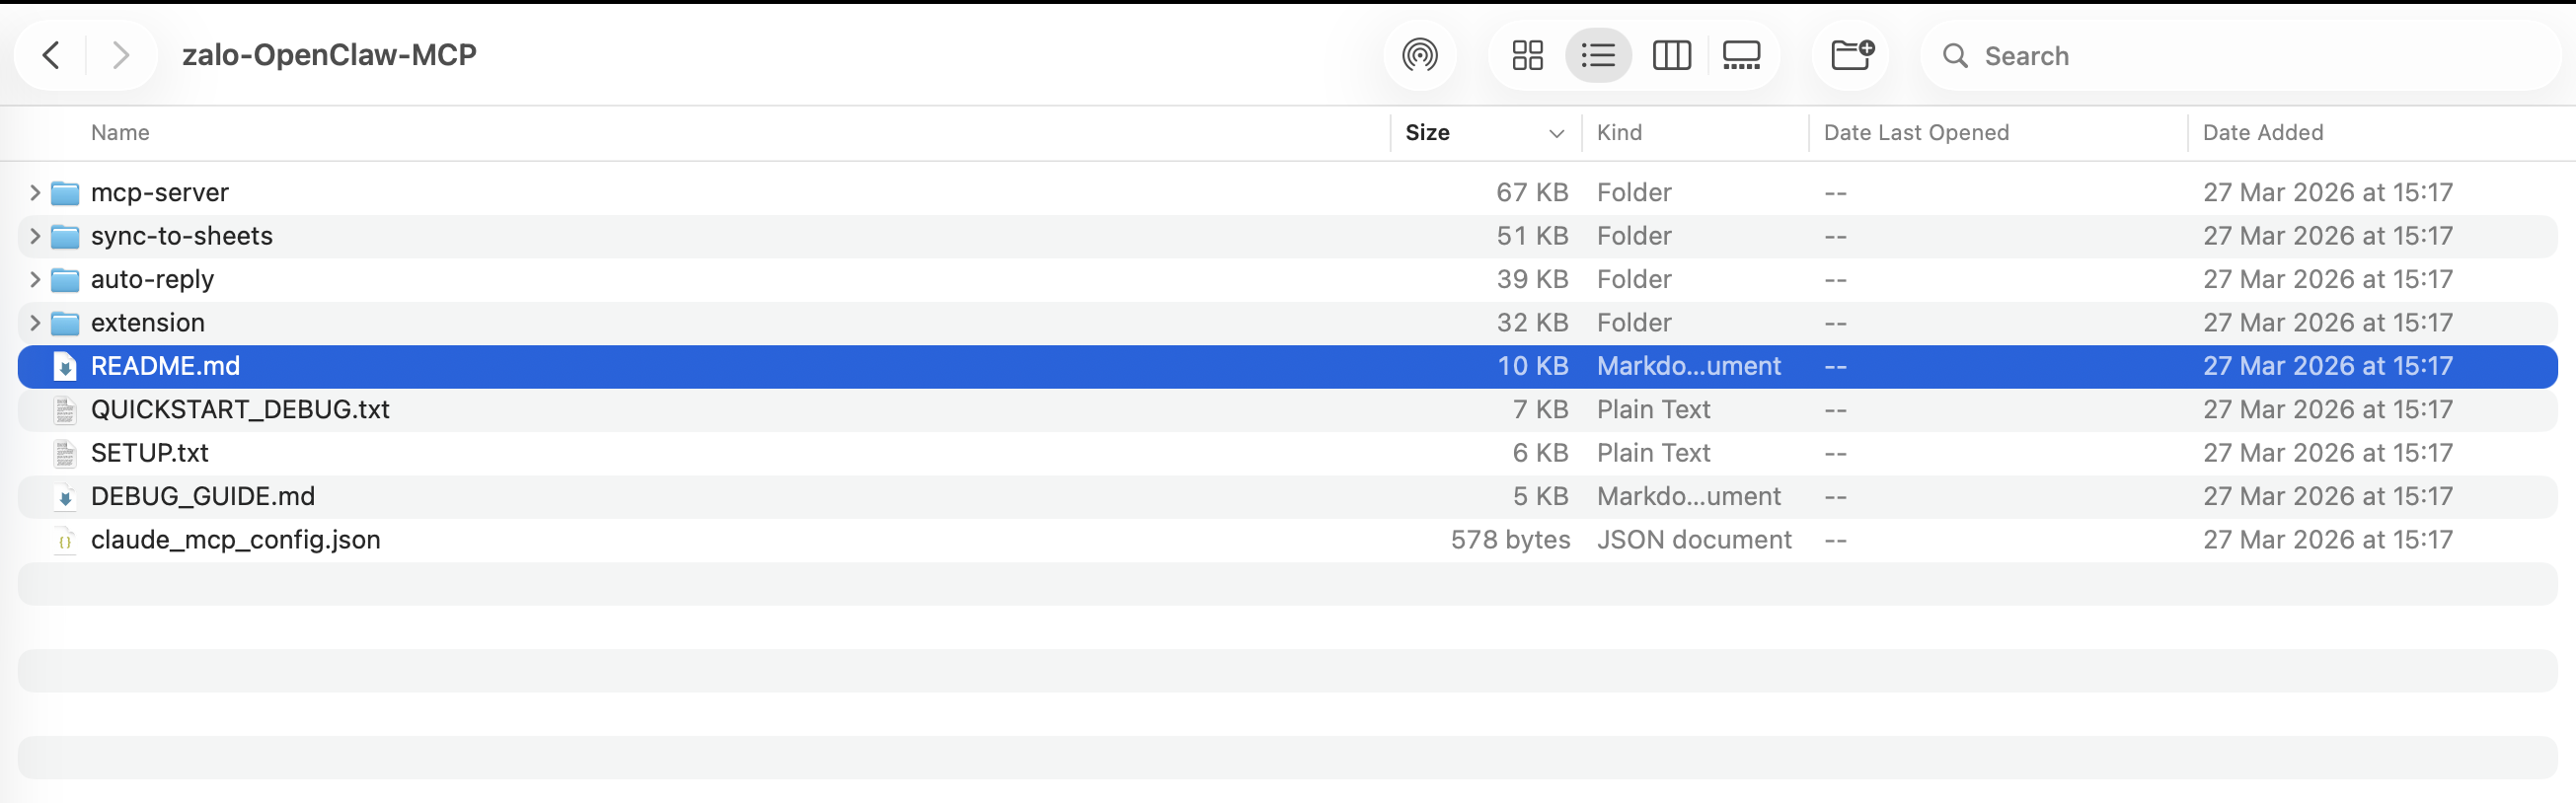Screen dimensions: 2576x803
Task: Focus the Search field
Action: coord(2240,55)
